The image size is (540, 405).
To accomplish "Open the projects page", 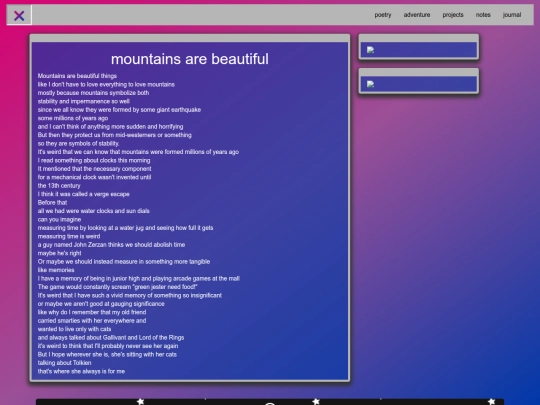I will pyautogui.click(x=453, y=15).
